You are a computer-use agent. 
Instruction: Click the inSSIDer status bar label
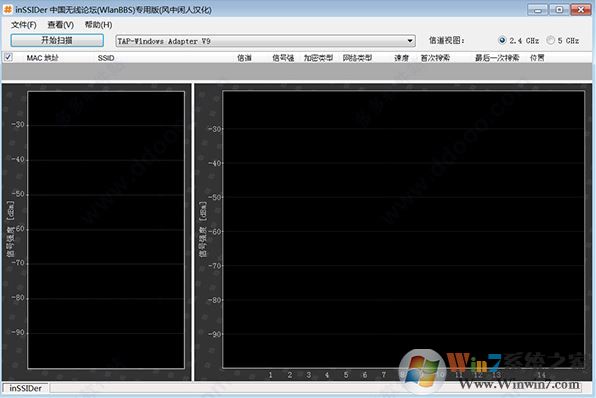pyautogui.click(x=25, y=388)
